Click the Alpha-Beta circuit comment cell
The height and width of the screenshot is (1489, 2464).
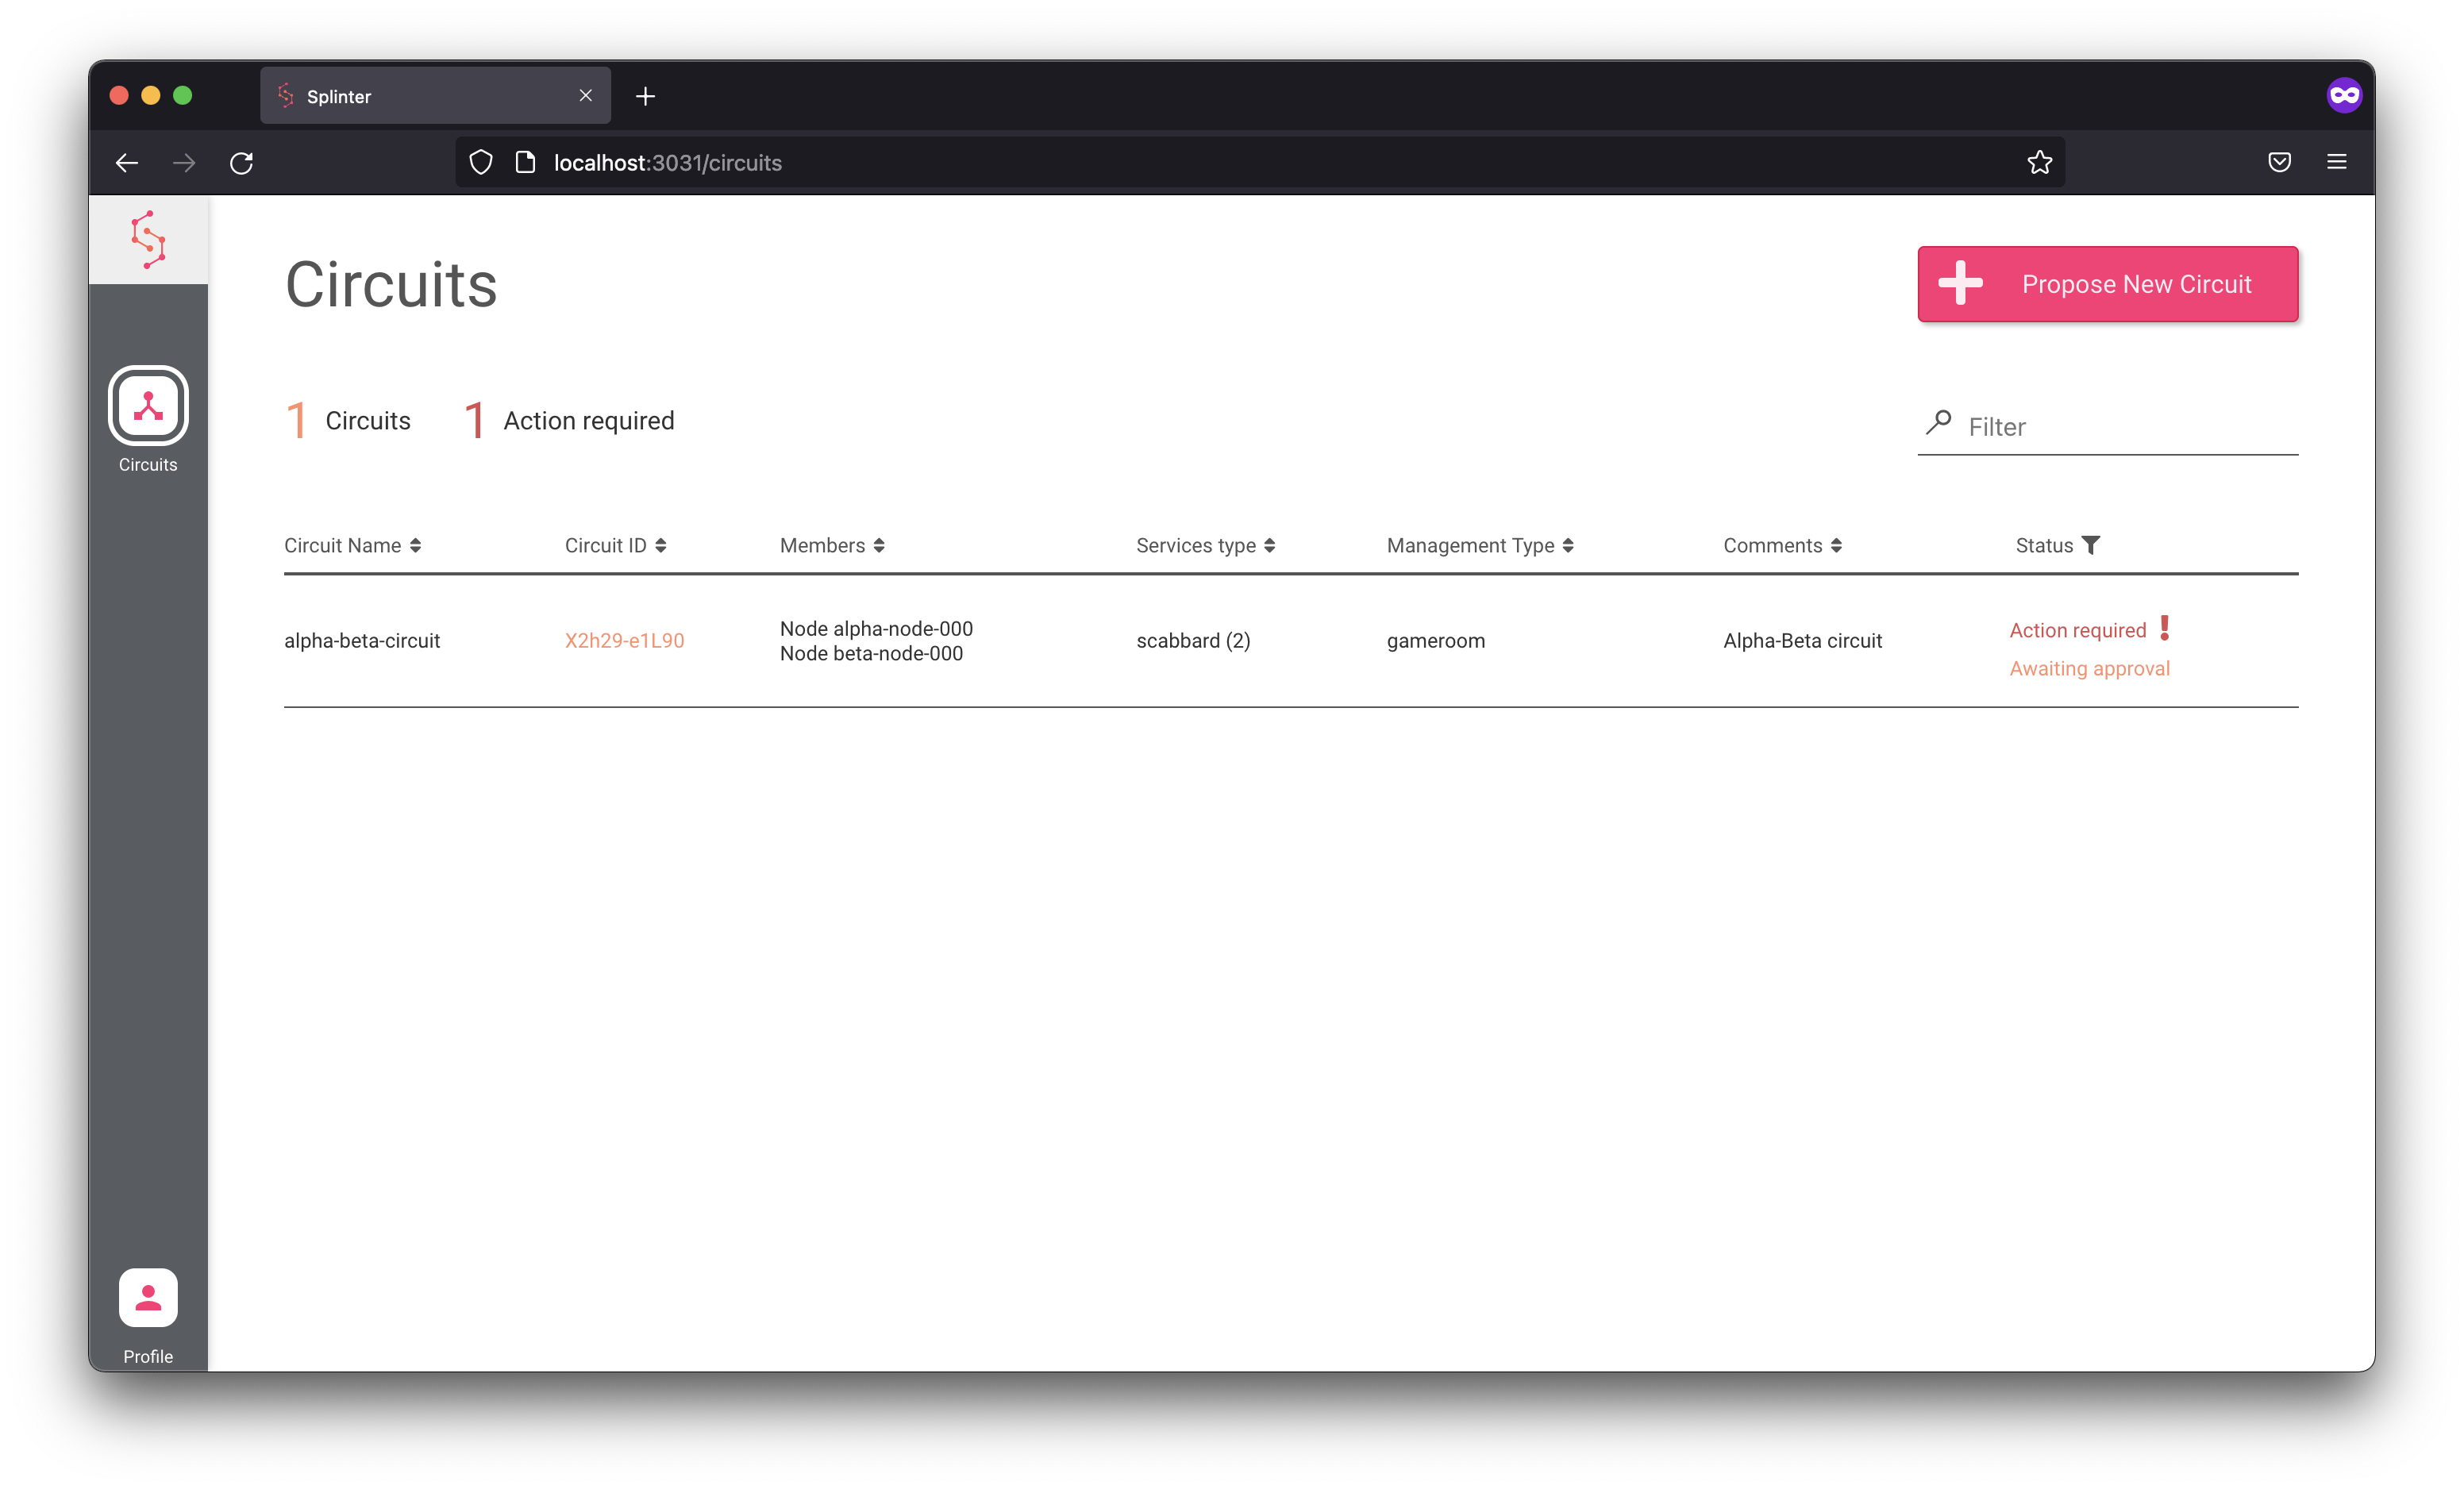pyautogui.click(x=1802, y=640)
